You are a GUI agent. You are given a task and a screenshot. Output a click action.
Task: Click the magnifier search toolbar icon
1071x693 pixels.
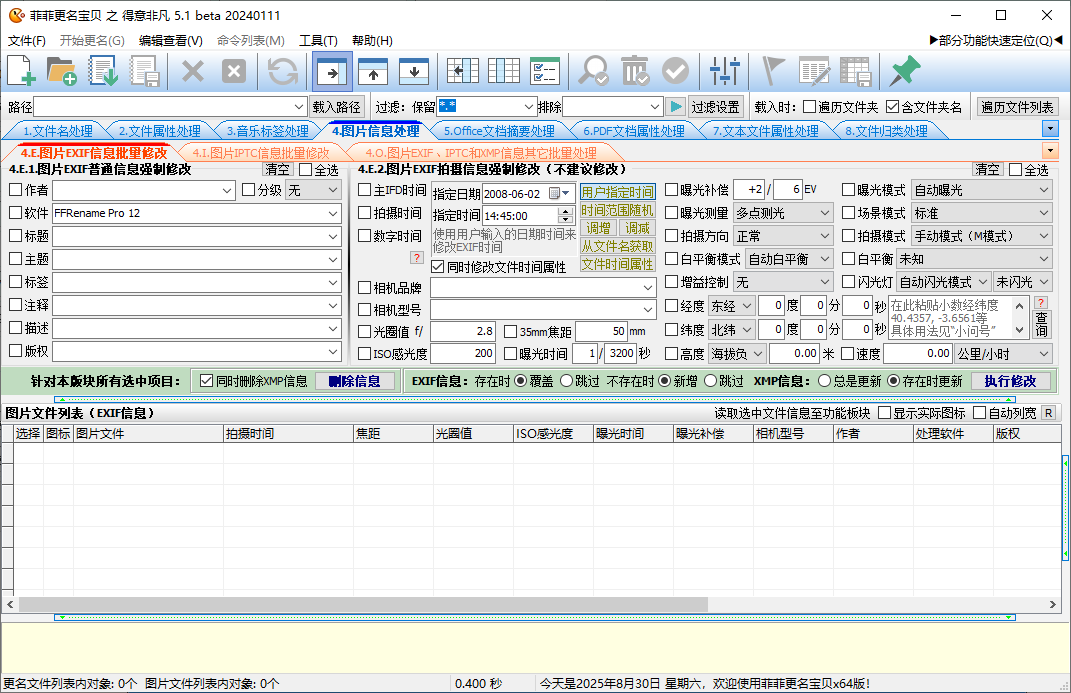point(594,71)
